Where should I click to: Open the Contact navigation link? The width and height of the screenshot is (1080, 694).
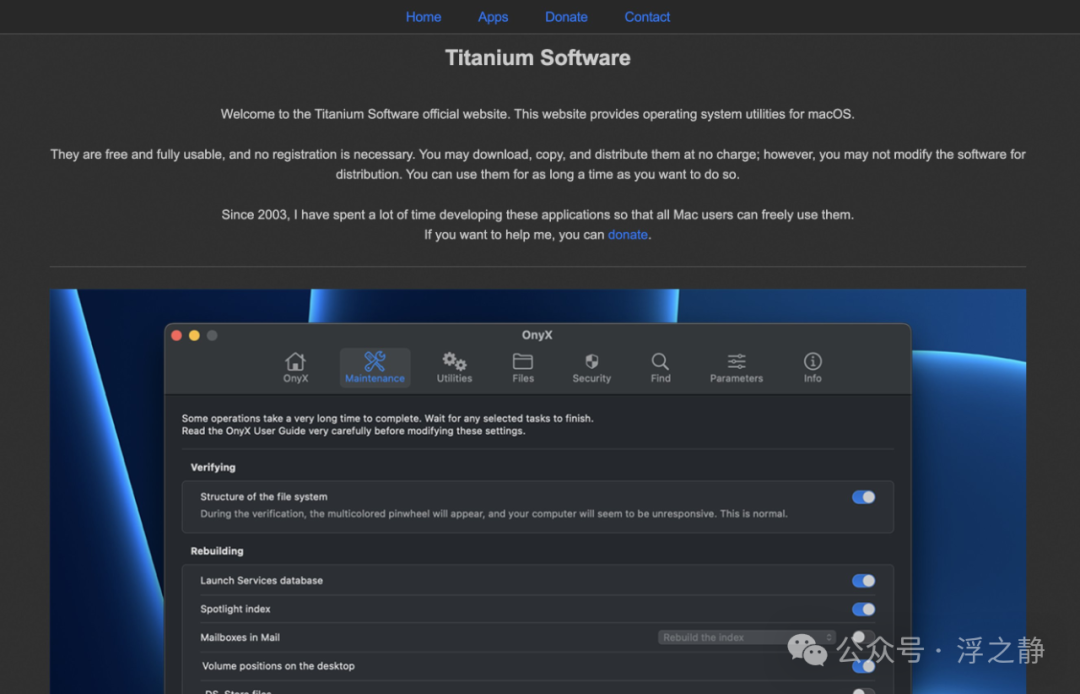pyautogui.click(x=647, y=17)
